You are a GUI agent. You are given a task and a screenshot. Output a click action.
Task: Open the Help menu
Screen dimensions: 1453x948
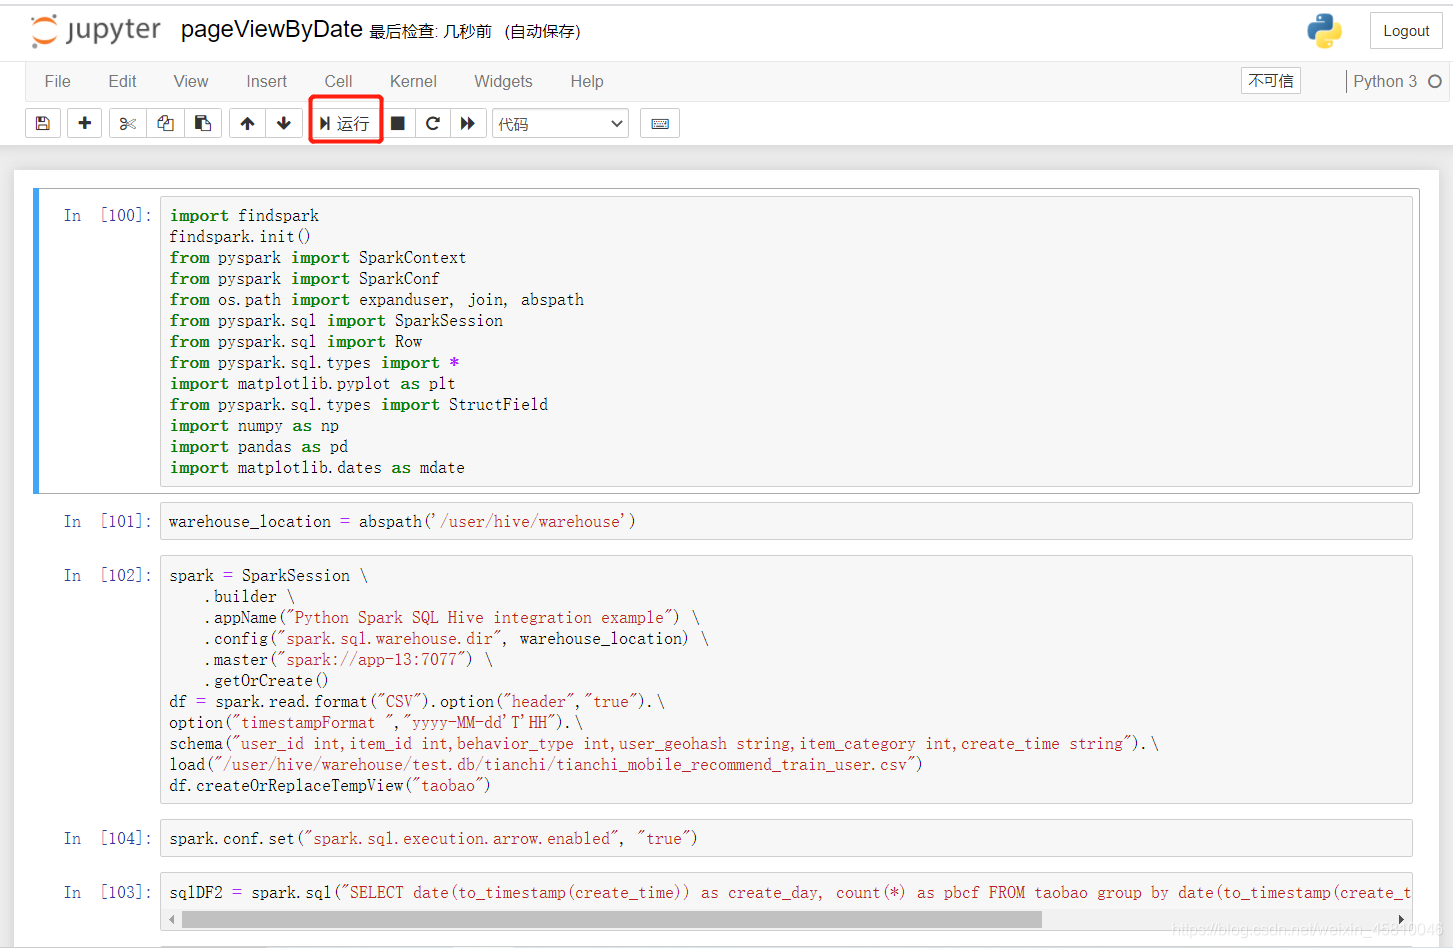pos(587,81)
